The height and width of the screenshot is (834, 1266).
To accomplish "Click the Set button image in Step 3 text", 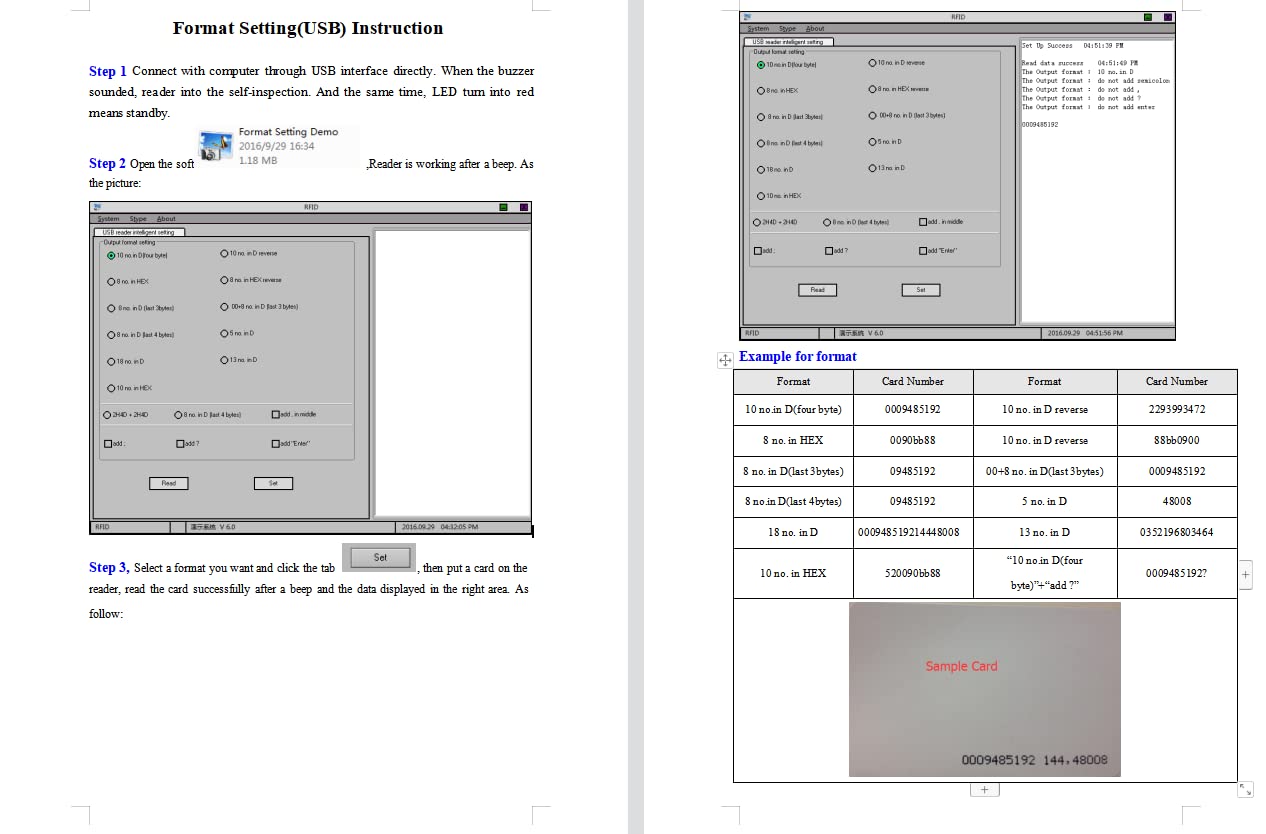I will click(379, 558).
